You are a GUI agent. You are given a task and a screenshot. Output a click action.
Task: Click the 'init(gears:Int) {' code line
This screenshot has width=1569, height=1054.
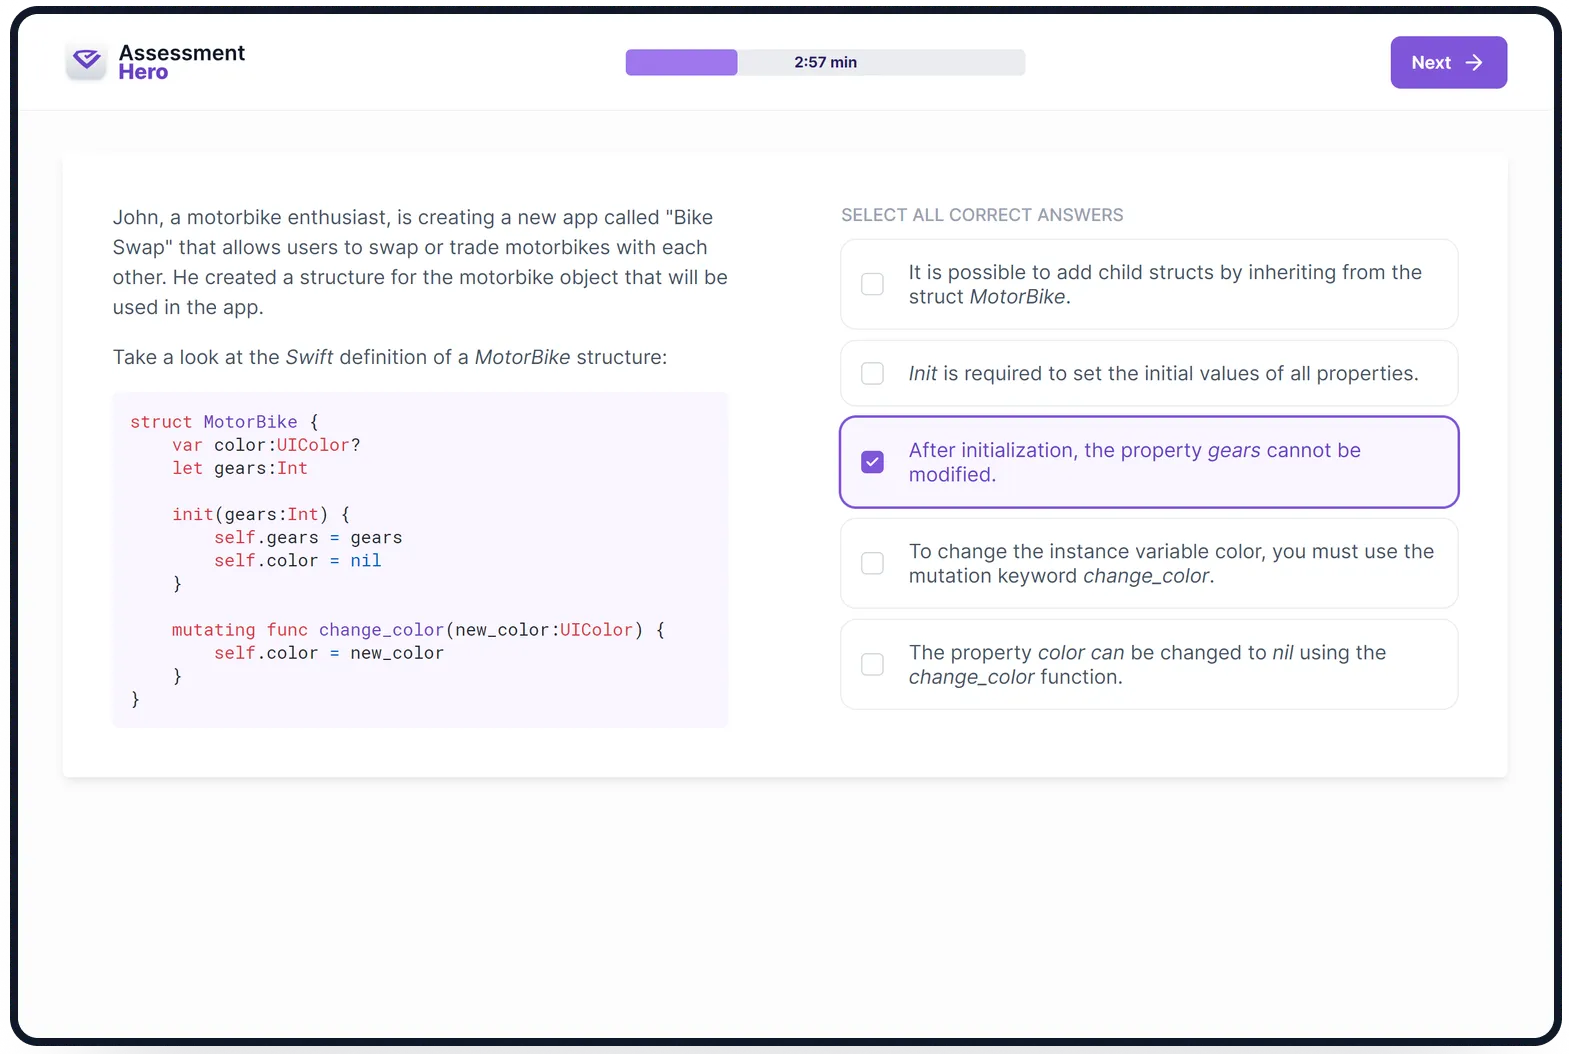[x=261, y=514]
